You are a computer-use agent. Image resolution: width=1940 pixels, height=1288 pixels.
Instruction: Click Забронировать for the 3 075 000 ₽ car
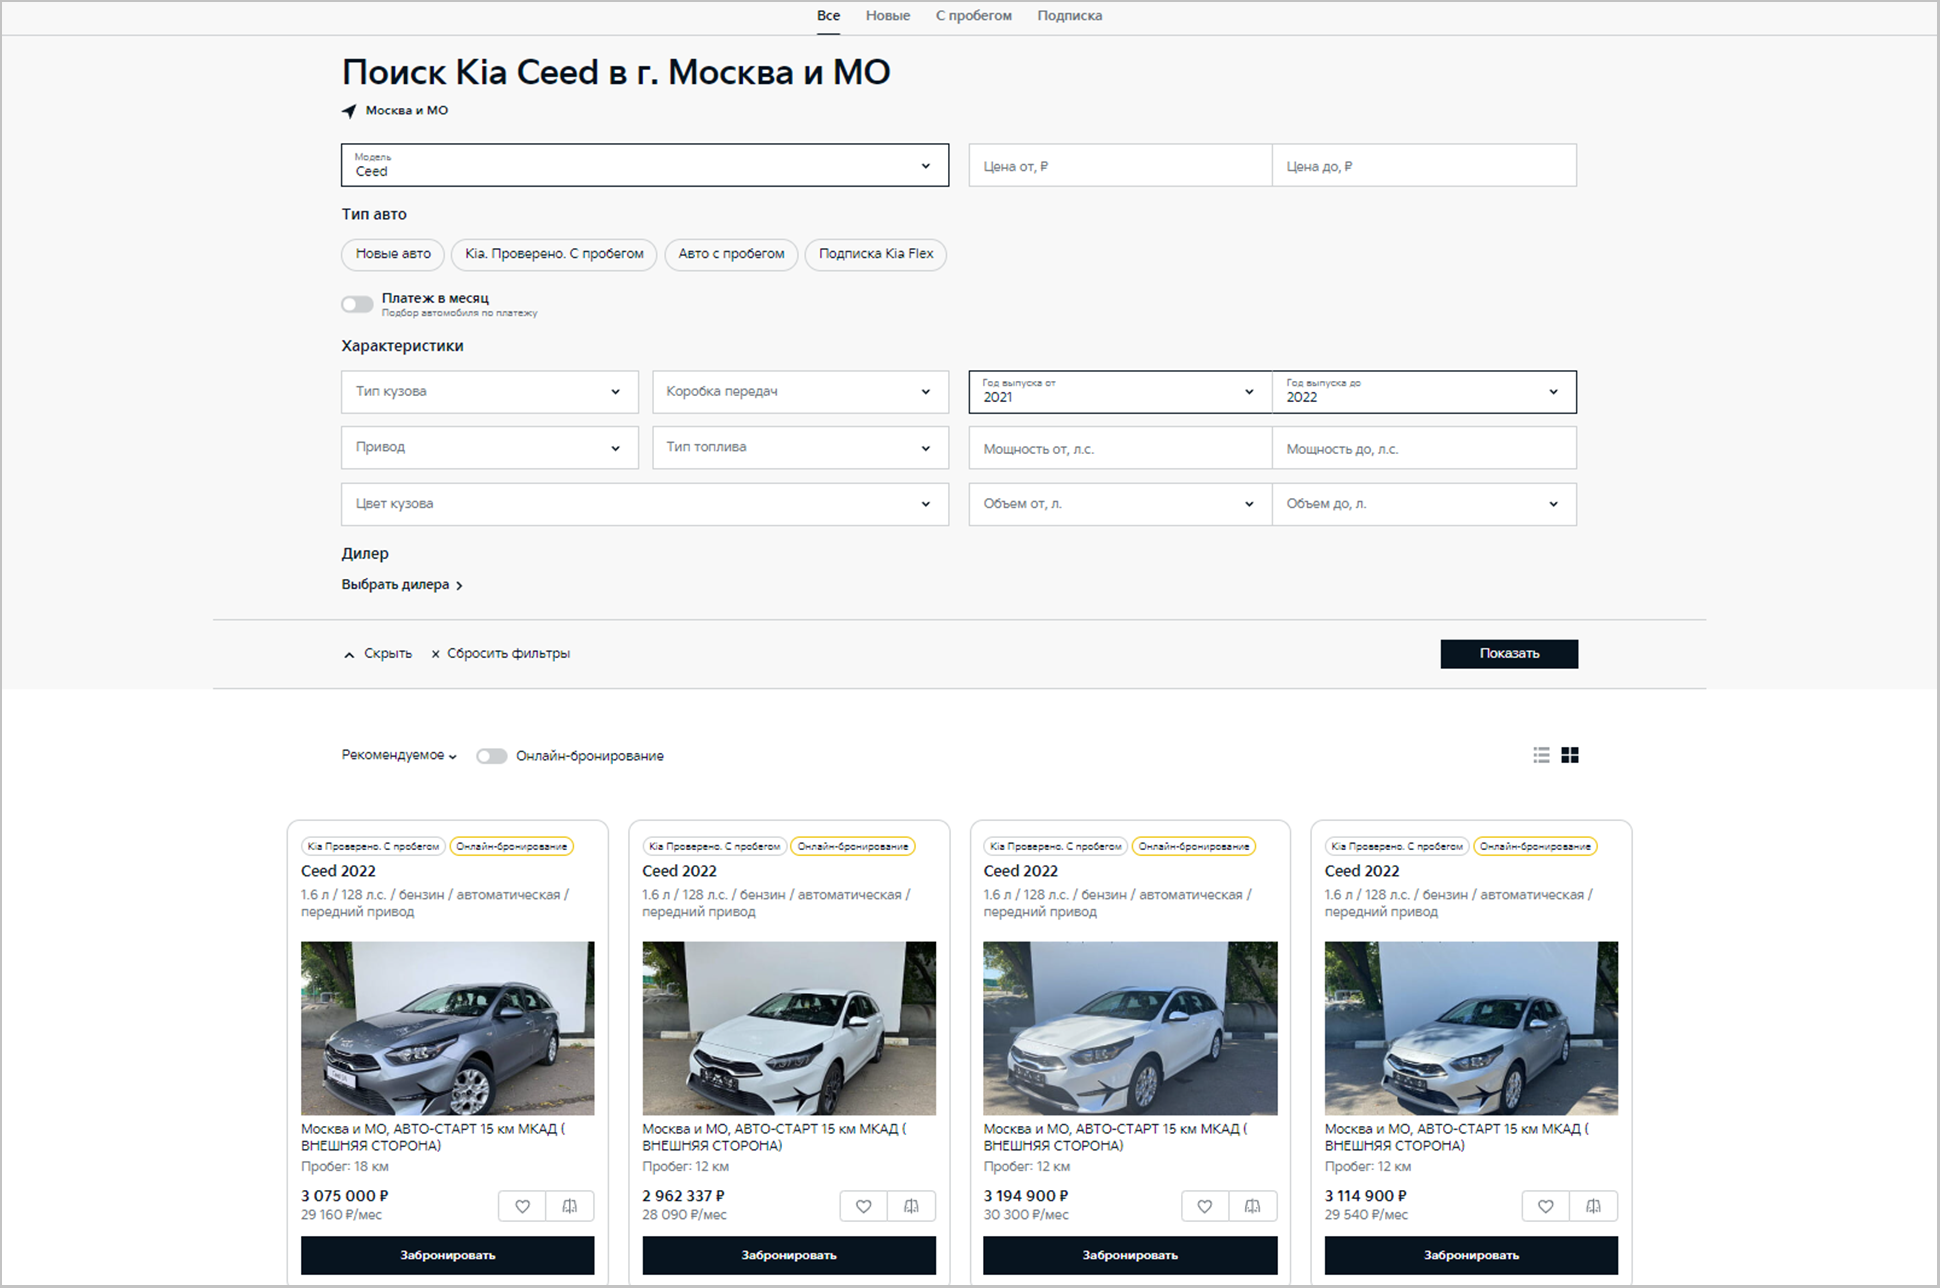[447, 1255]
